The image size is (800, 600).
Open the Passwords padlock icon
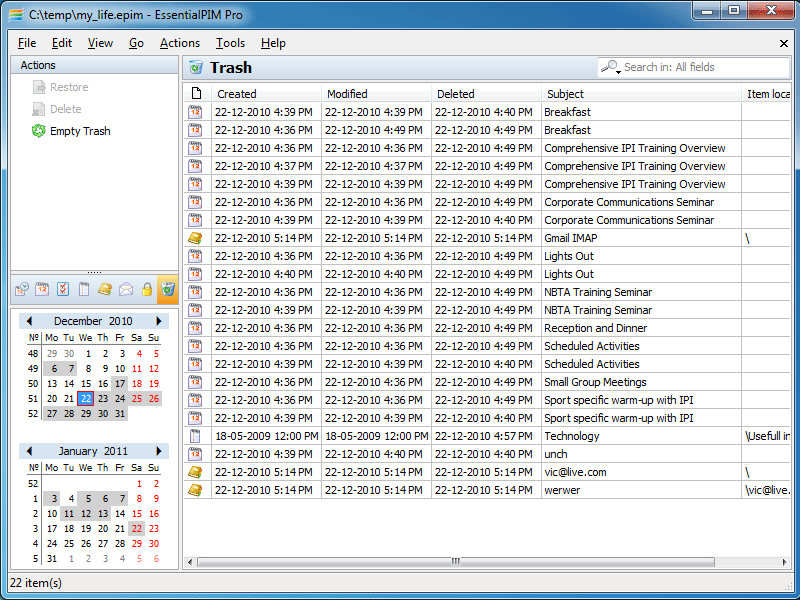coord(147,290)
